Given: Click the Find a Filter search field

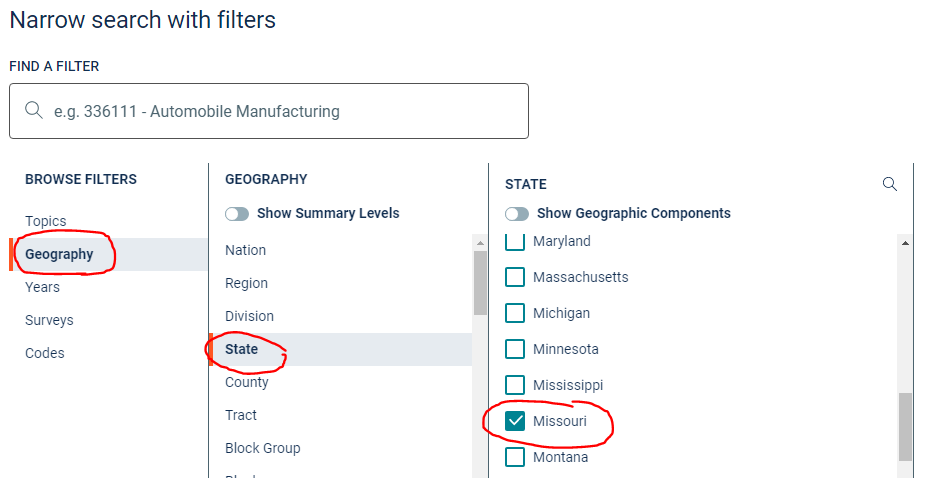Looking at the screenshot, I should [x=280, y=111].
